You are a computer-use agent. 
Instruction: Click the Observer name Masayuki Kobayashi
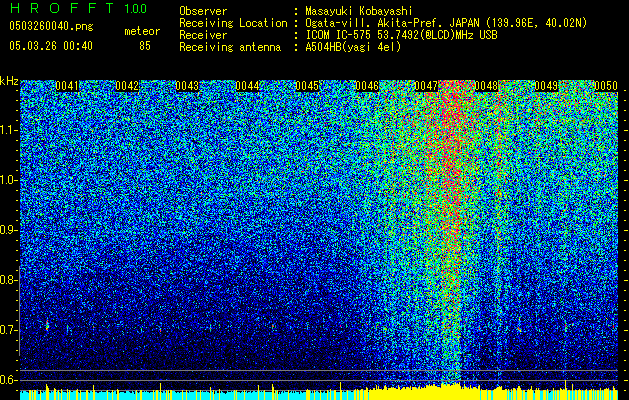click(359, 11)
